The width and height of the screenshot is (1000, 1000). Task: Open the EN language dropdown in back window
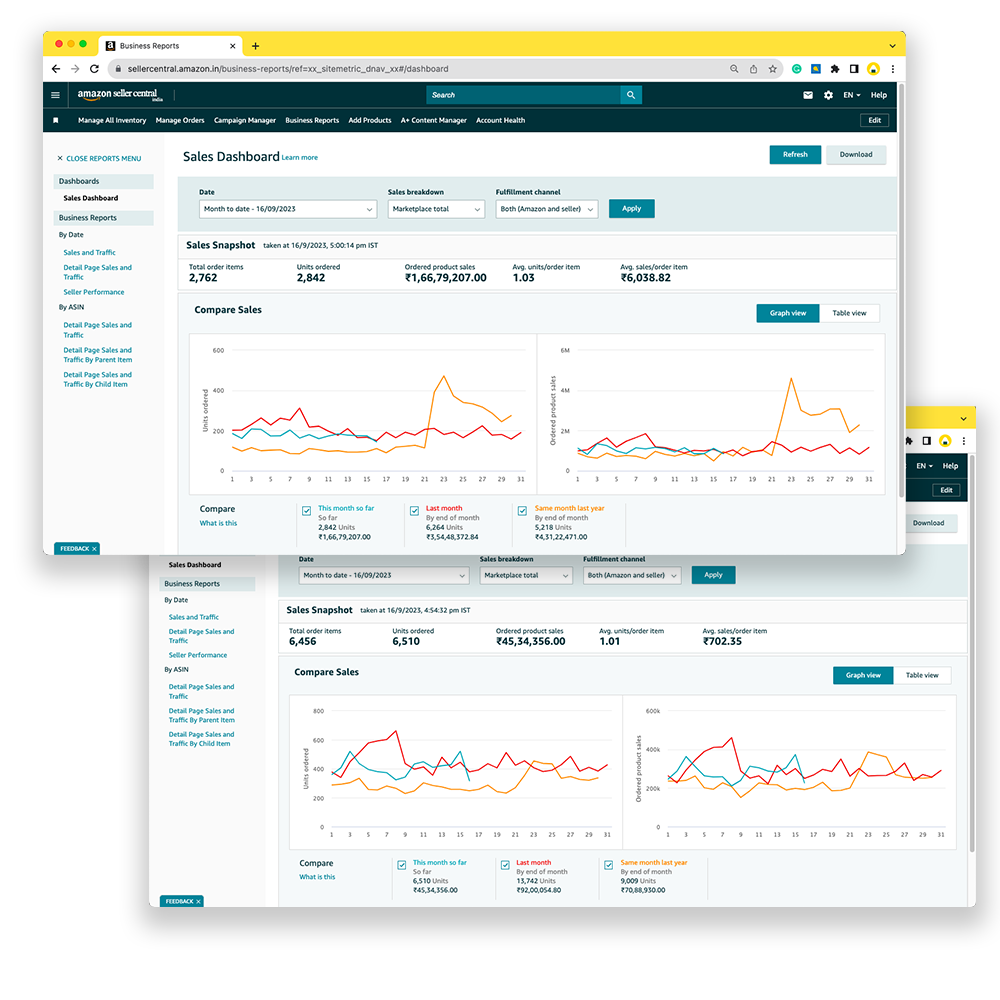pos(925,466)
